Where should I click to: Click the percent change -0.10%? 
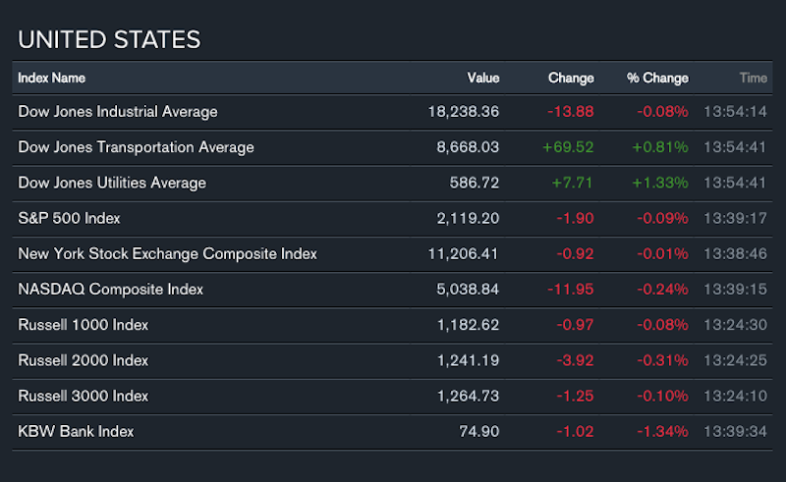(663, 396)
